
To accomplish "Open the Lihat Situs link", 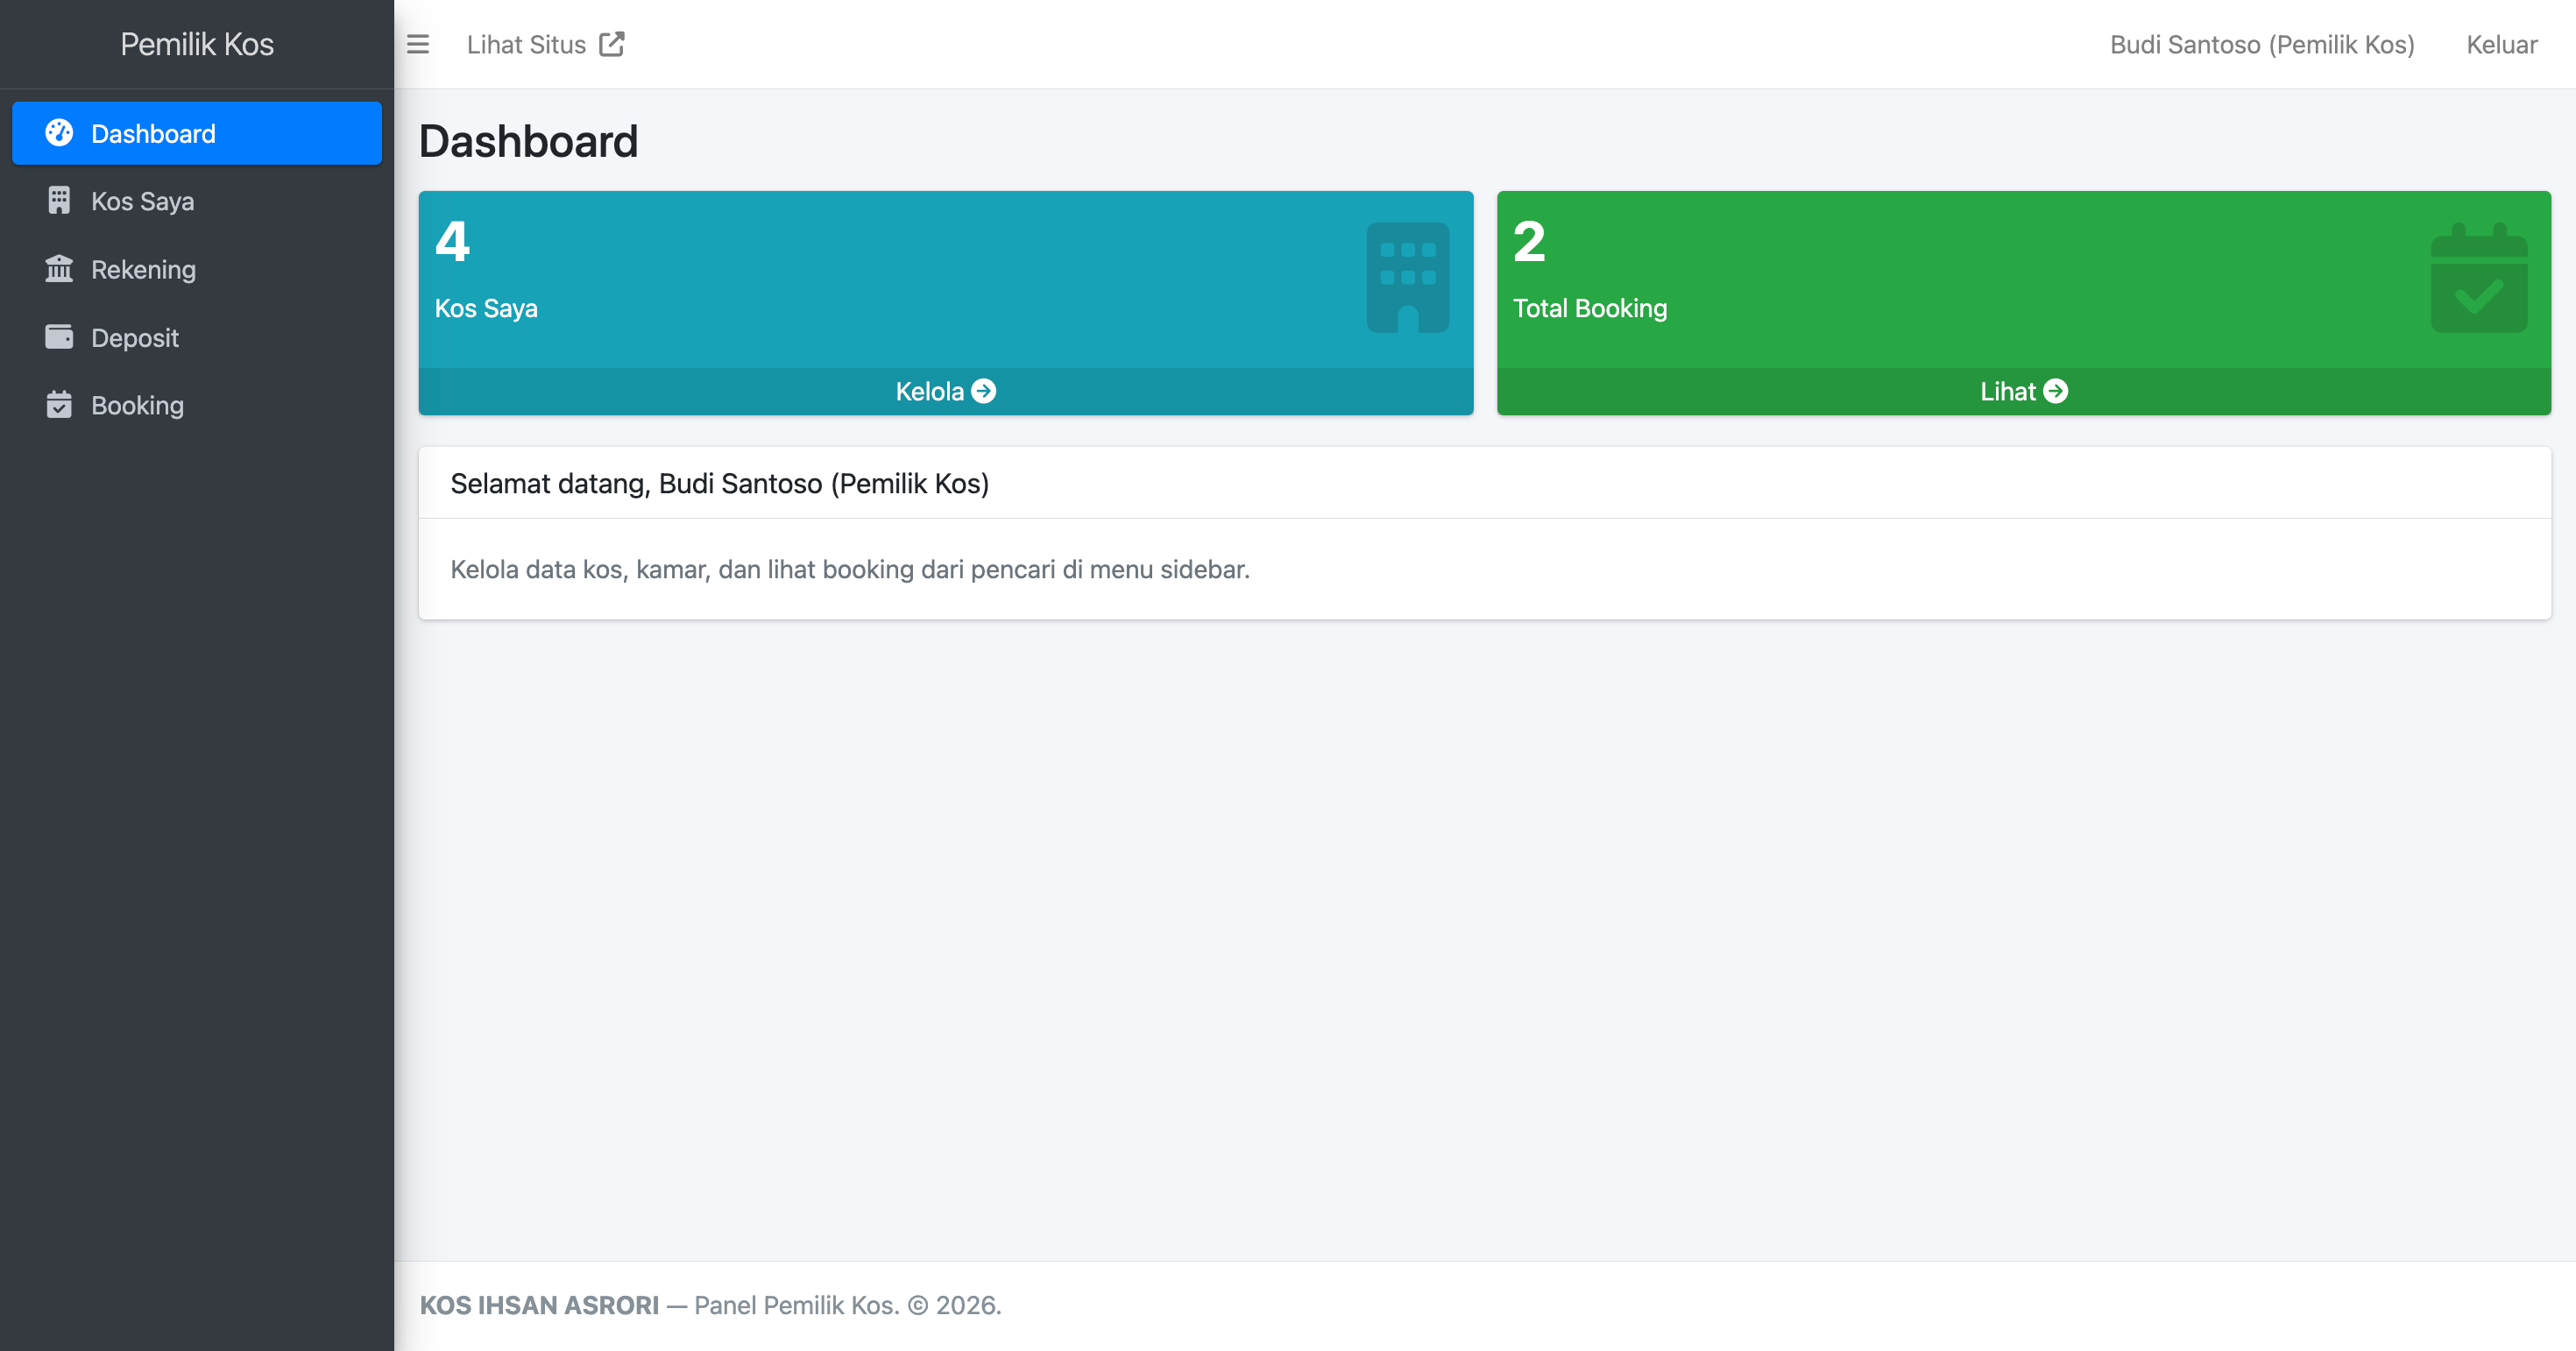I will click(x=526, y=44).
